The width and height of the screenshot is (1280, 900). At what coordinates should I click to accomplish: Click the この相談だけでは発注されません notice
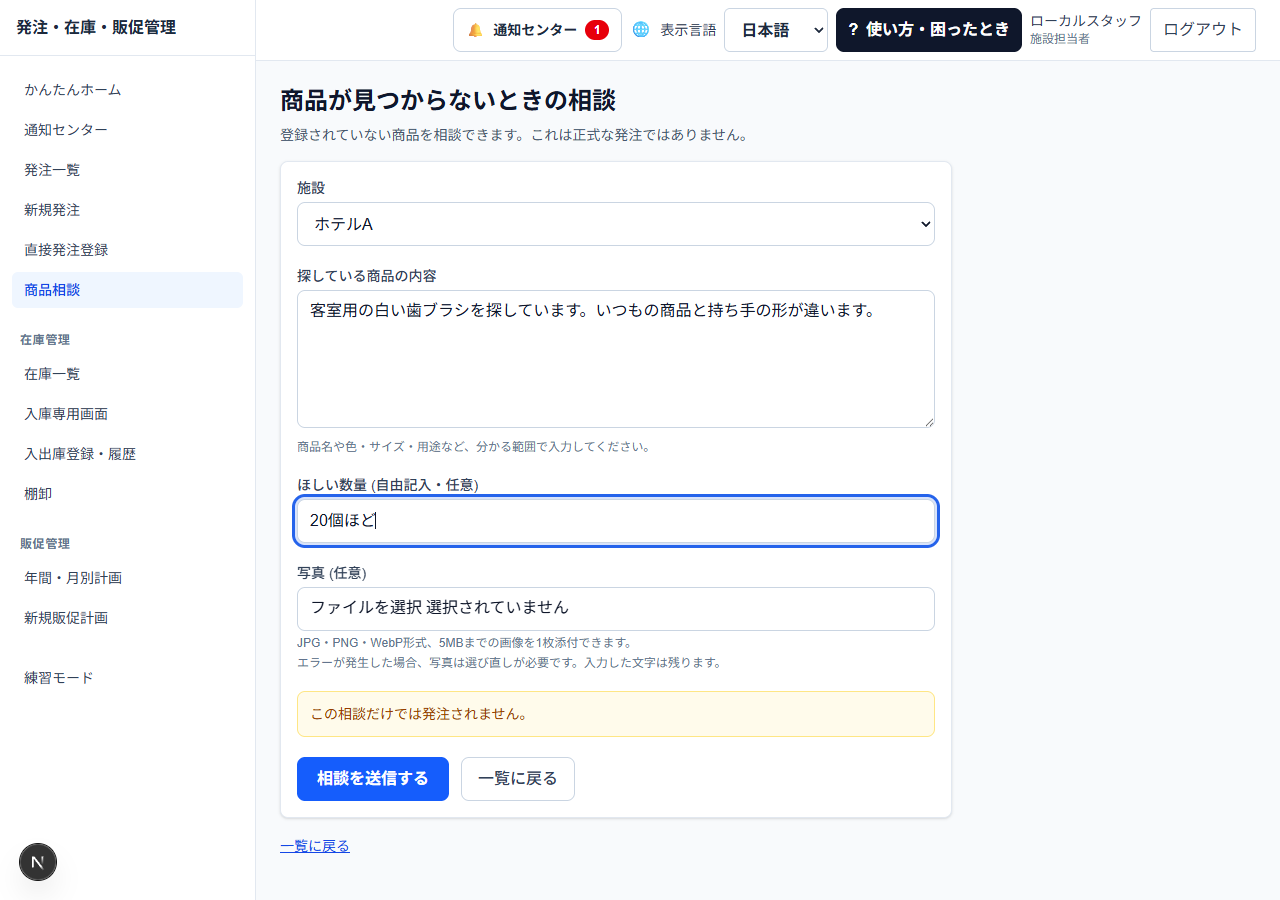coord(616,714)
